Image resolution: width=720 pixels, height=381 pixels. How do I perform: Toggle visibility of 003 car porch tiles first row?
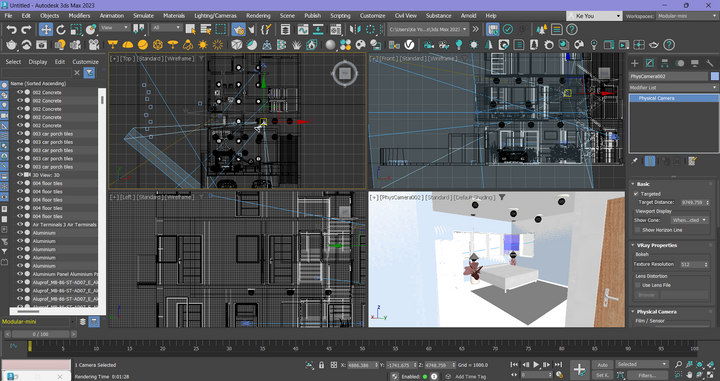pos(20,134)
